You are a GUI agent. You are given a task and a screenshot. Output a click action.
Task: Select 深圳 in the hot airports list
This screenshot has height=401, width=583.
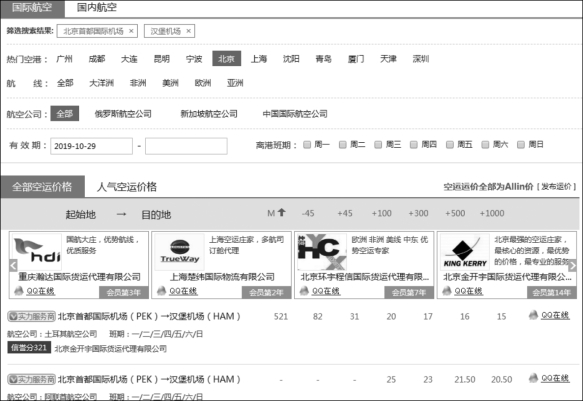pyautogui.click(x=421, y=59)
